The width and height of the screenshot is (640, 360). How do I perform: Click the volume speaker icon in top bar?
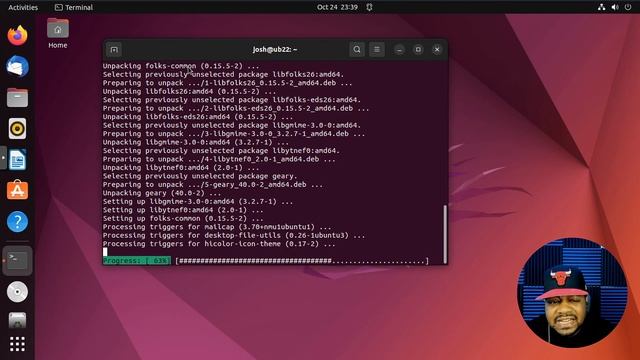pos(615,7)
